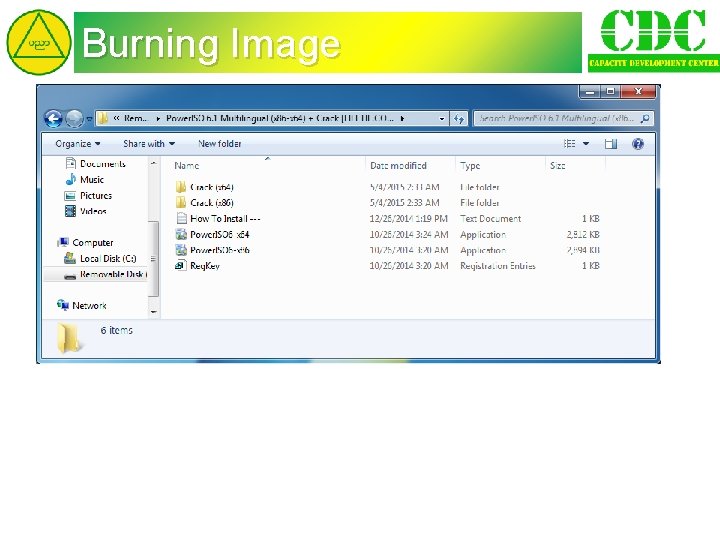Open the Share with menu
Screen dimensions: 720x540
149,144
